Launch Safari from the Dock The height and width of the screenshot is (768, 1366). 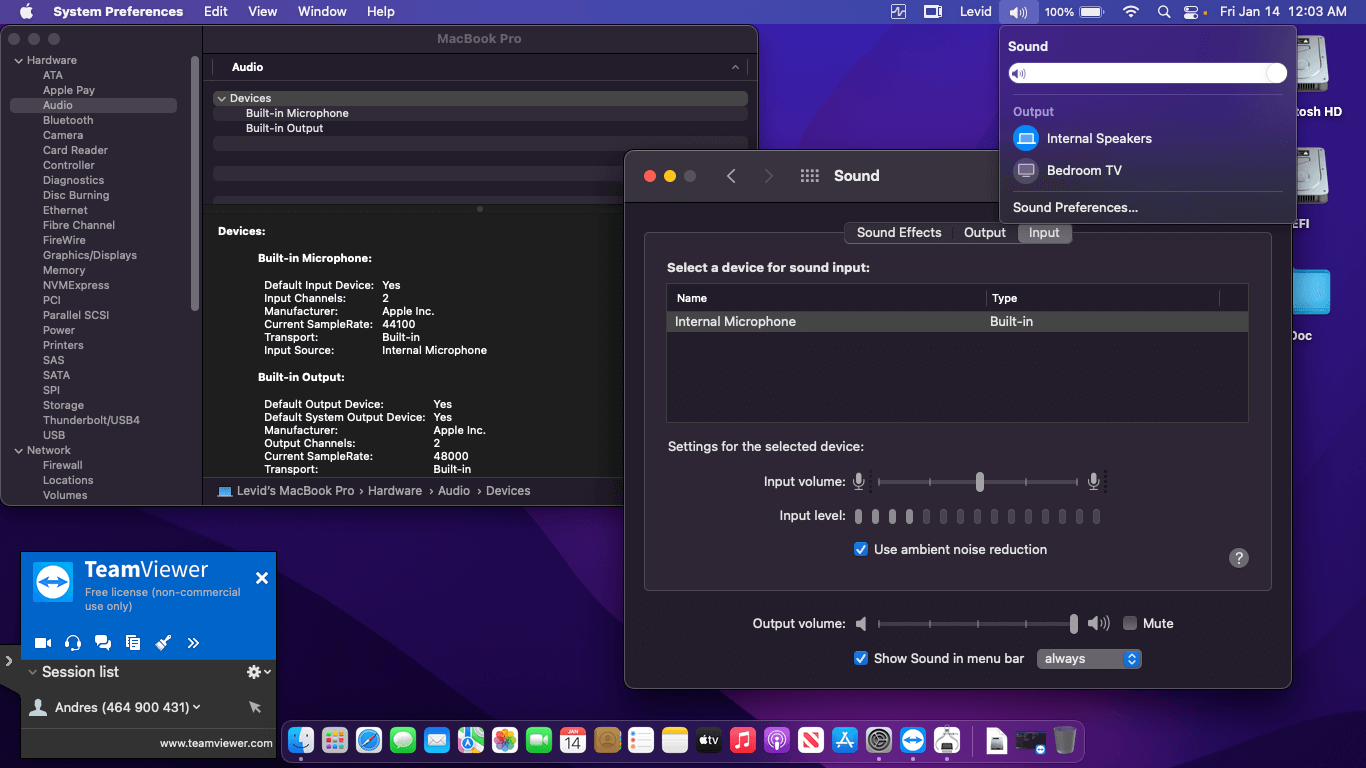[x=369, y=740]
